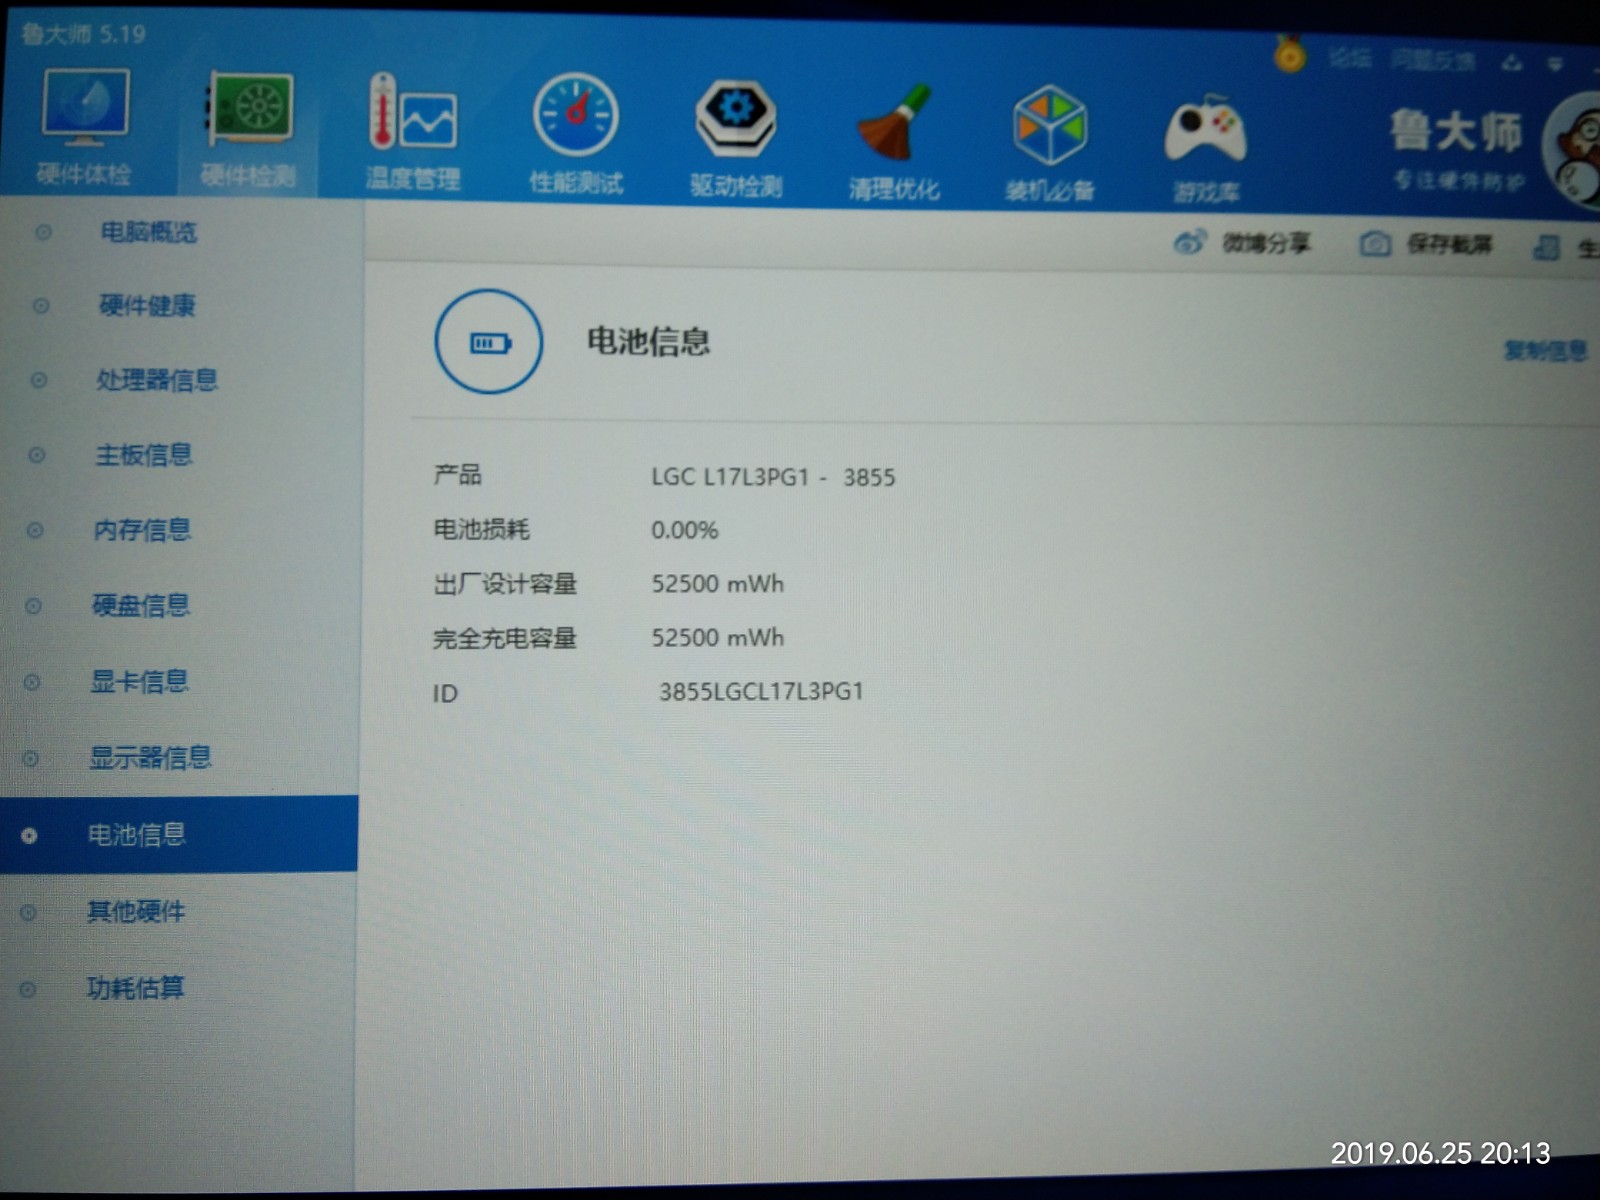The height and width of the screenshot is (1200, 1600).
Task: Click product value LGC L17L3PG1 - 3855
Action: tap(773, 477)
